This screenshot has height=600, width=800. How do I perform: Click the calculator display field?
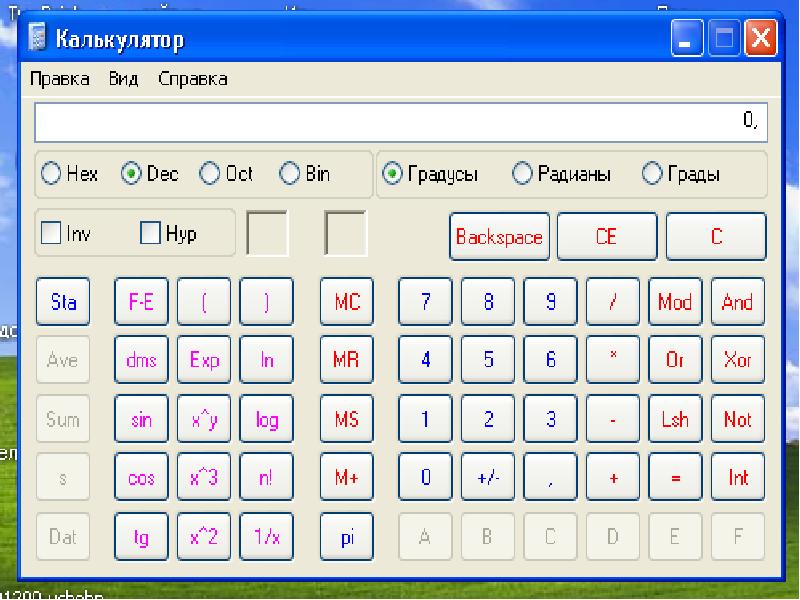pyautogui.click(x=400, y=122)
